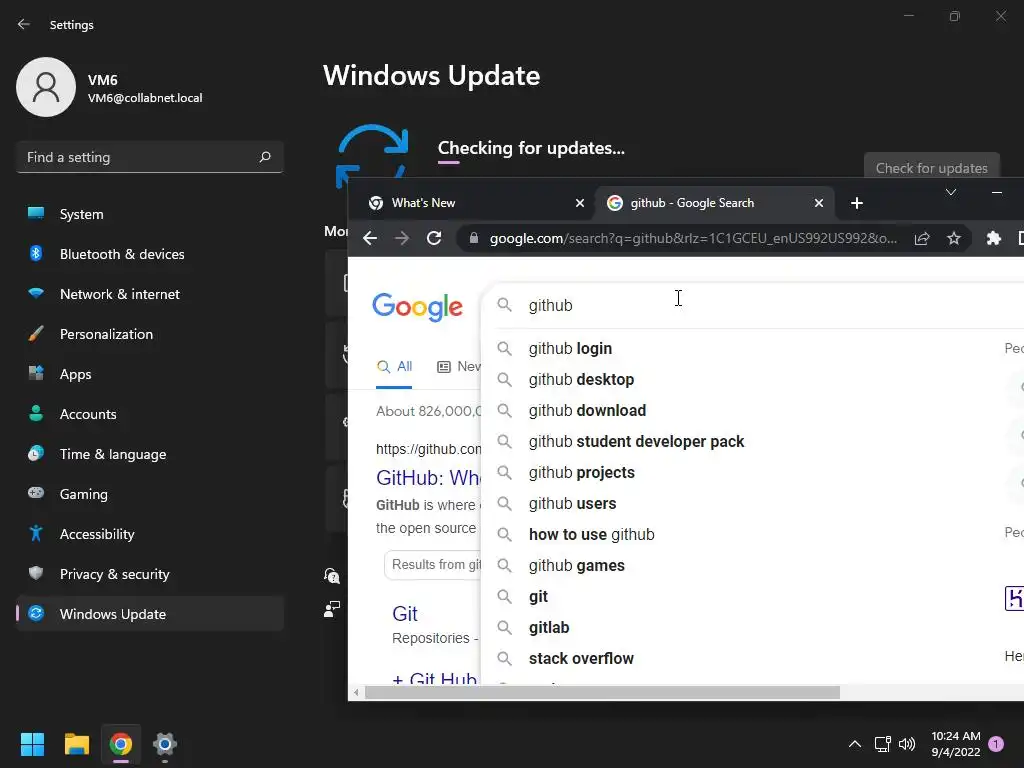Open the Git sitelink result

pos(405,614)
